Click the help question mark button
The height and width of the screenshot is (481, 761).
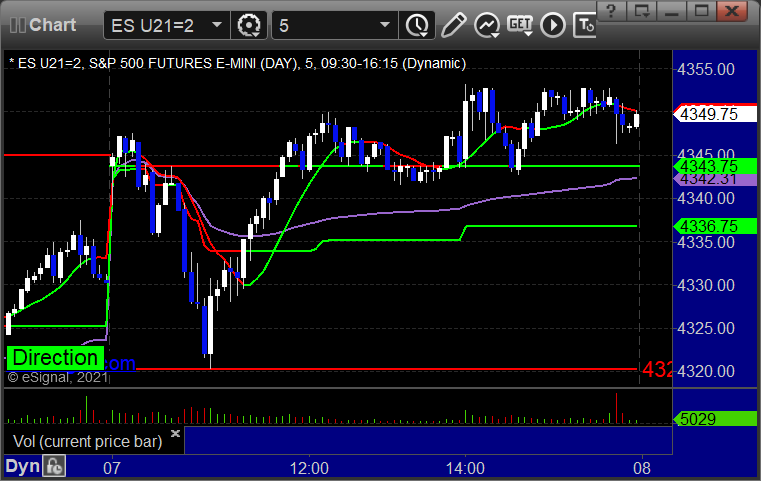coord(612,11)
